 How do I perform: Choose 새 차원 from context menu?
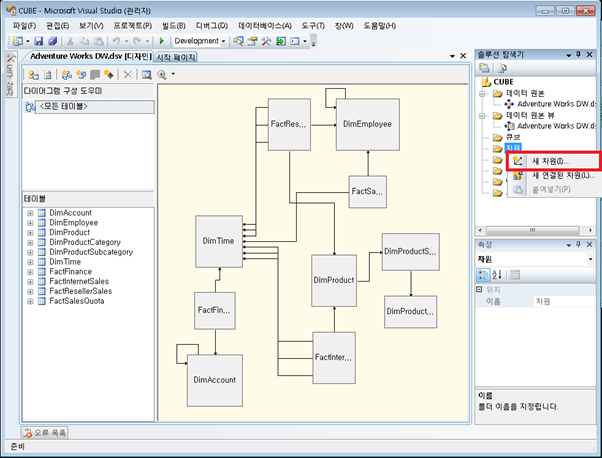pos(553,161)
